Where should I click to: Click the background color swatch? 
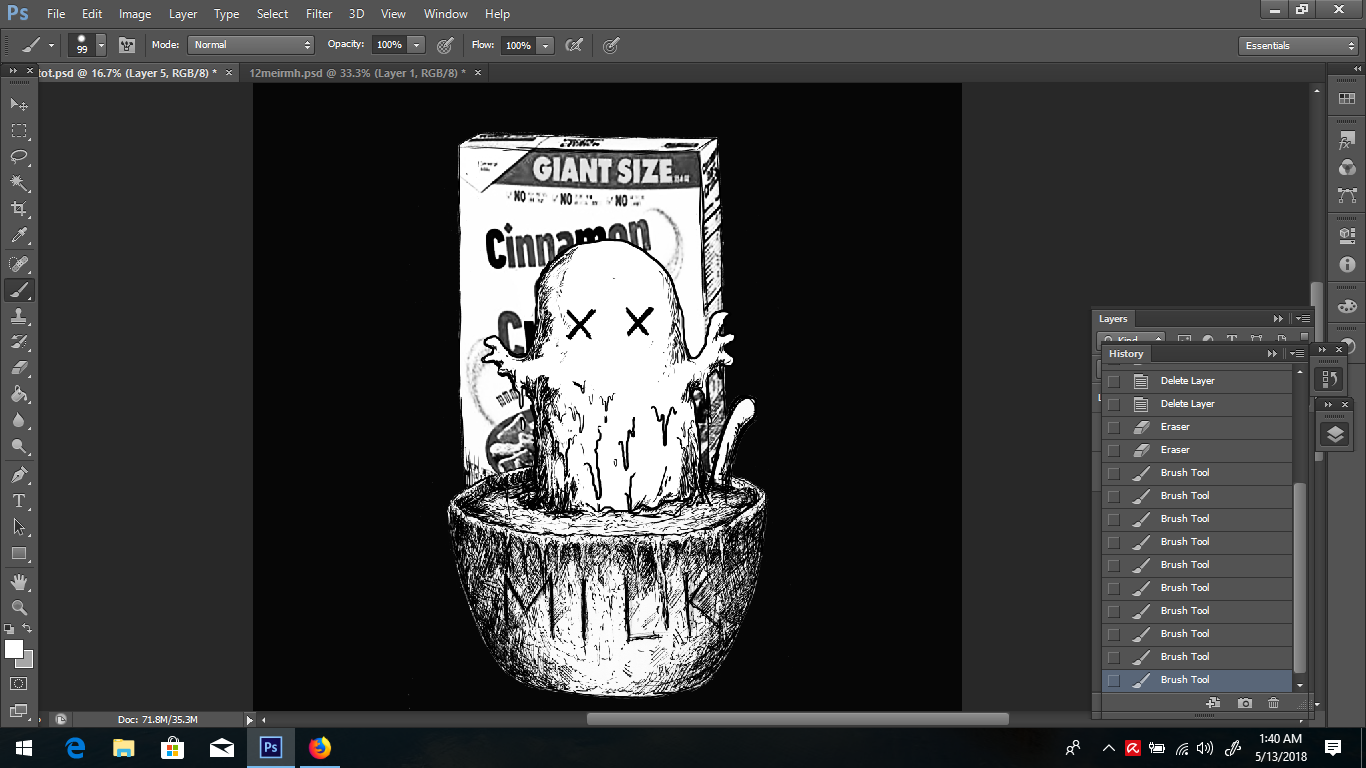coord(26,661)
